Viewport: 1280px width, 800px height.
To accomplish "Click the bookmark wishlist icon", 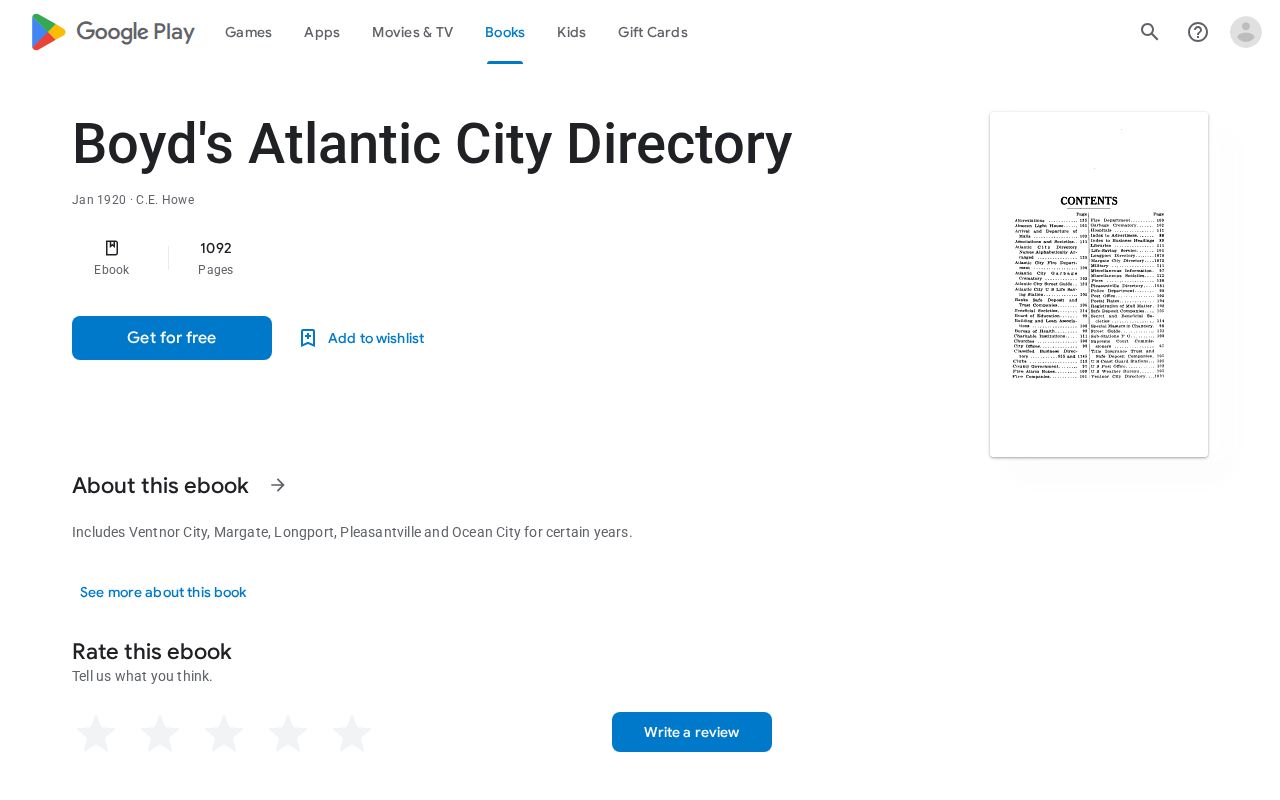I will 308,338.
